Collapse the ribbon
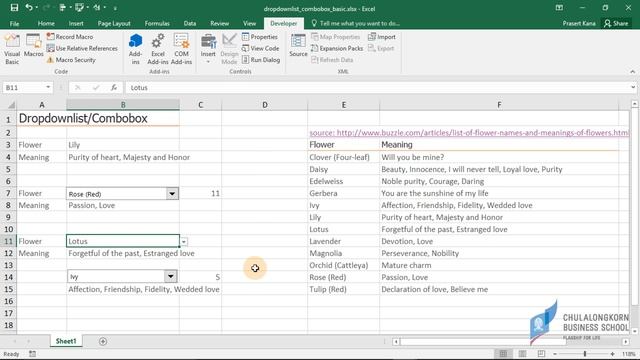 point(632,71)
